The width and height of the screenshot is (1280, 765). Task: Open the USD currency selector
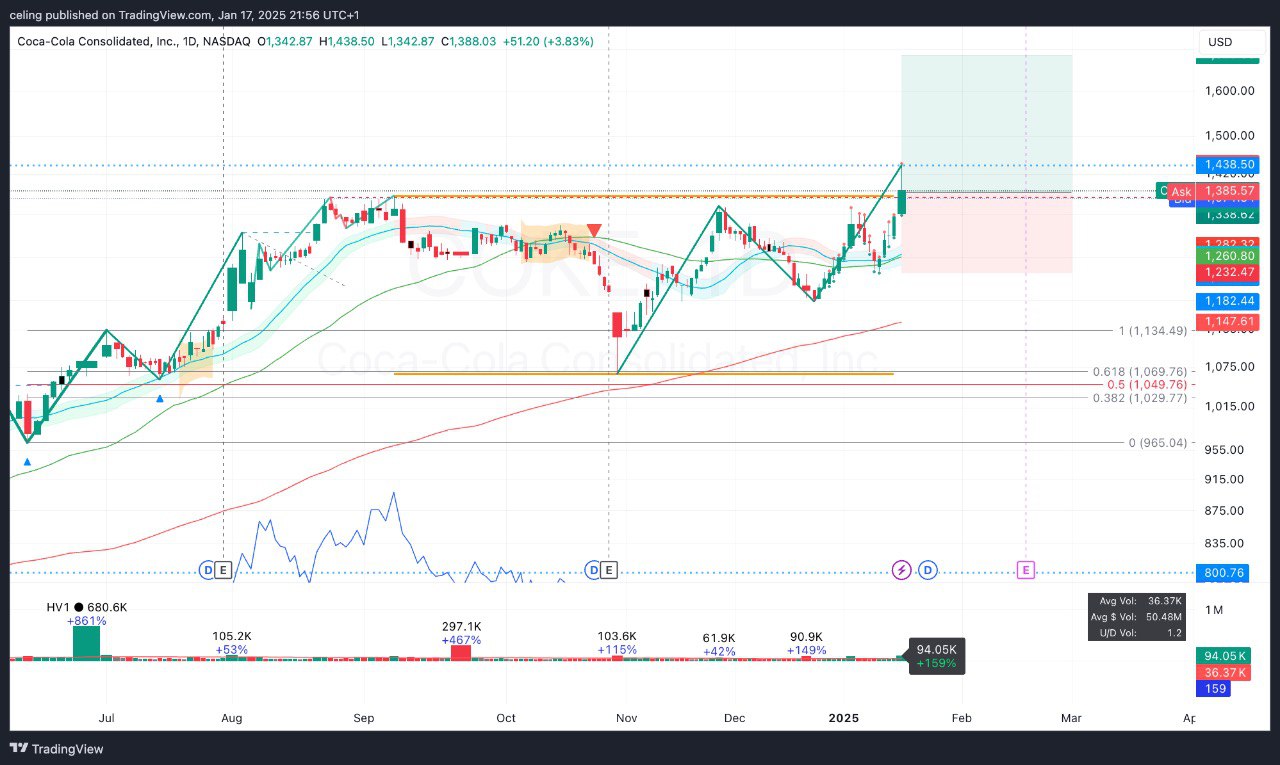pos(1220,42)
